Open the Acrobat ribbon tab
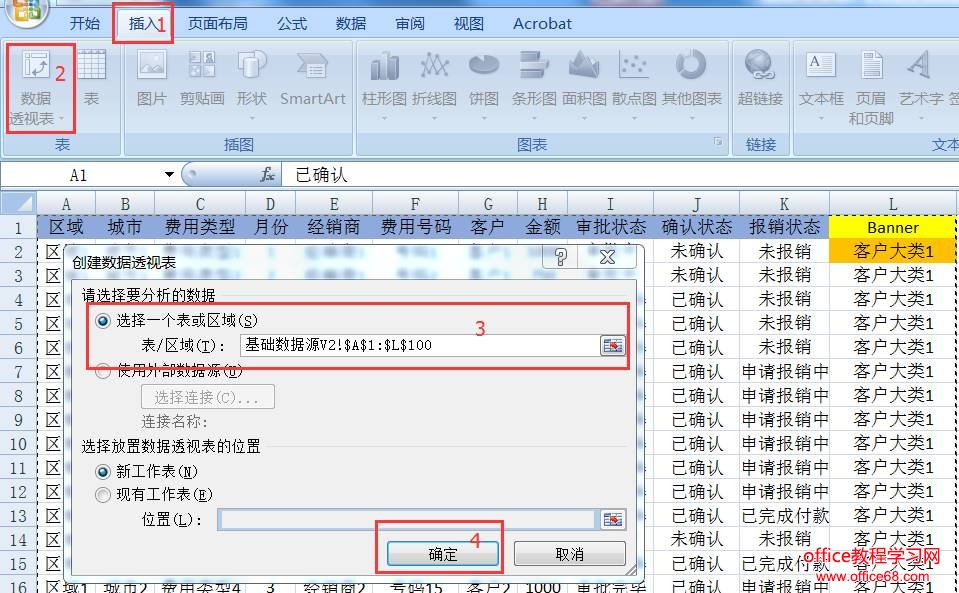This screenshot has width=959, height=593. [541, 23]
